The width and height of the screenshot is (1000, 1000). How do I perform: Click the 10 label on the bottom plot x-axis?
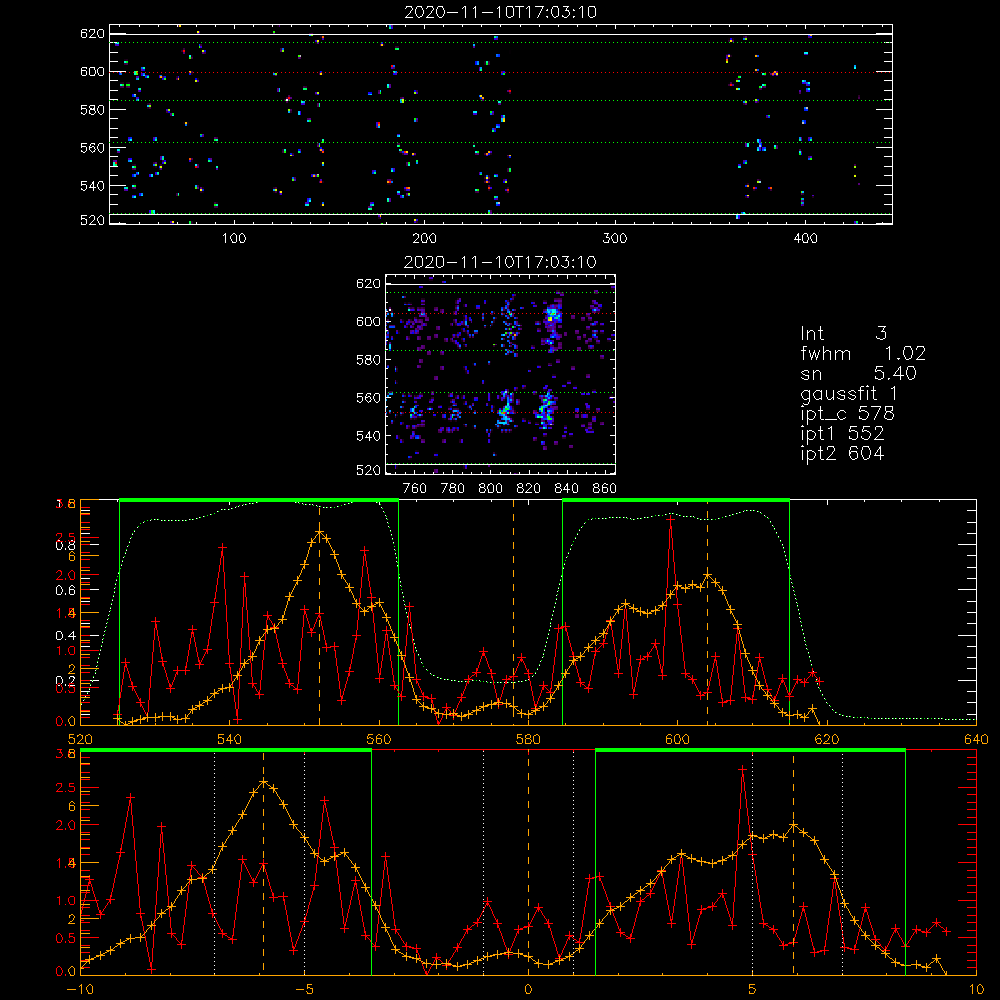[x=976, y=990]
